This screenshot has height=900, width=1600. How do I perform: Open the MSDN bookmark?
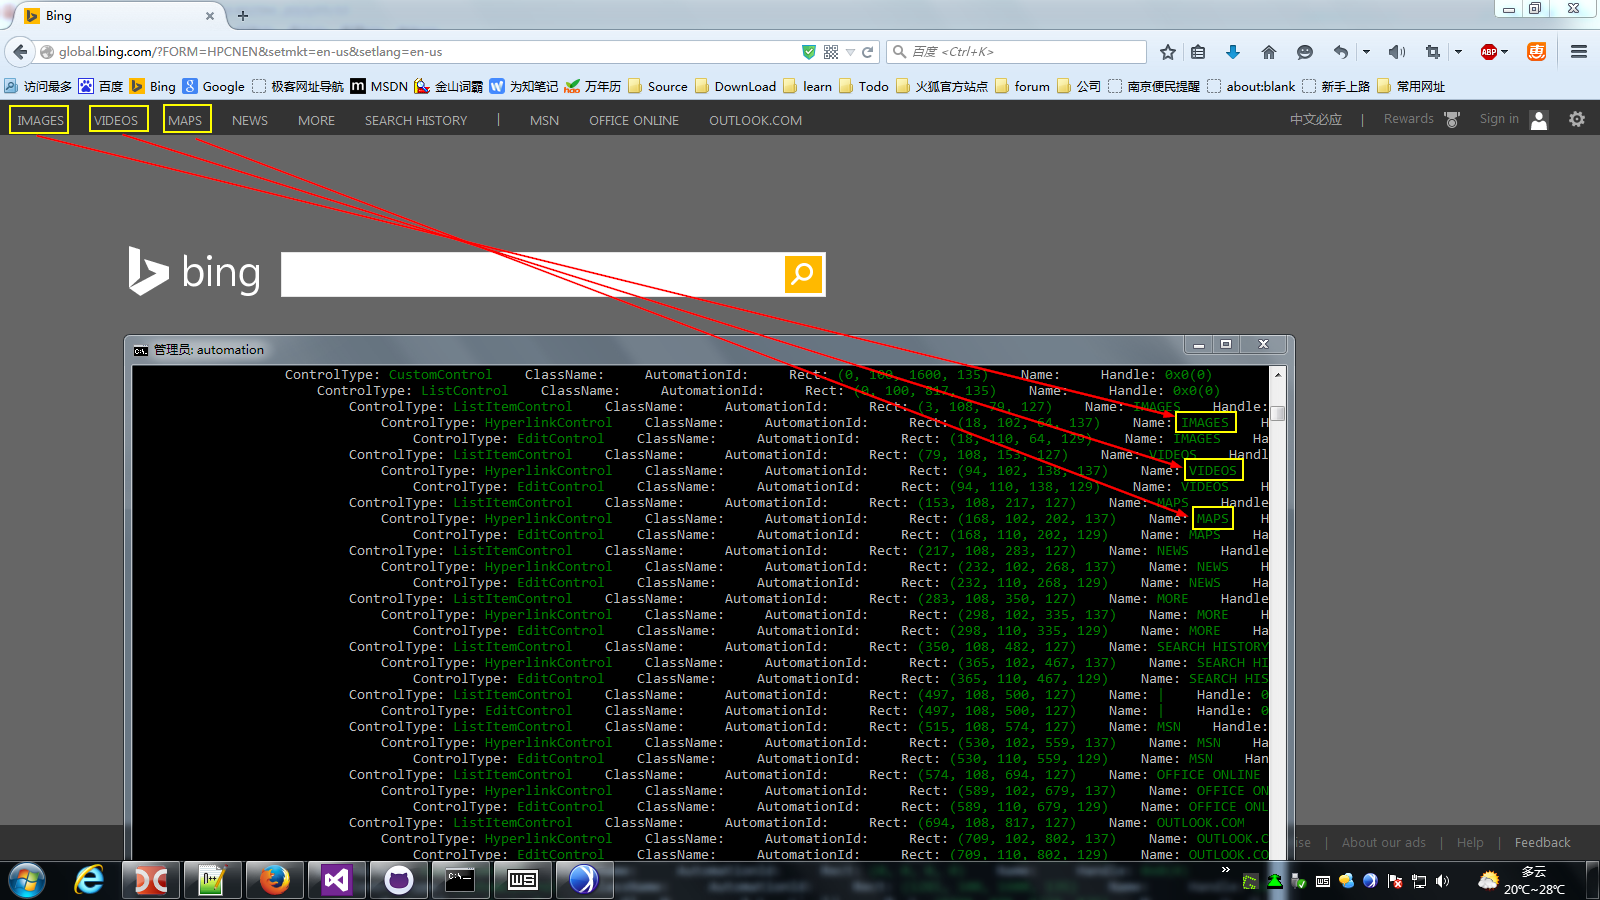click(x=379, y=86)
